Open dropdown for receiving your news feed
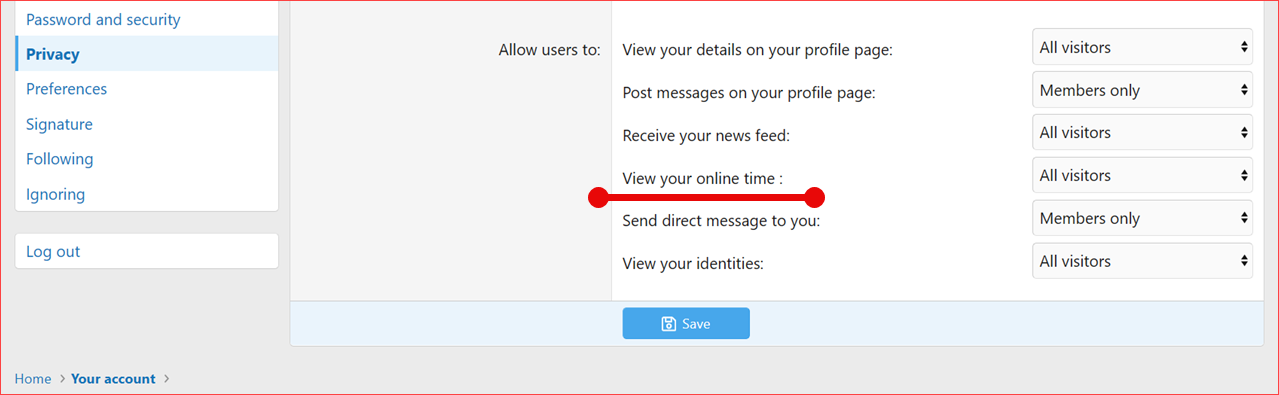 [x=1143, y=132]
